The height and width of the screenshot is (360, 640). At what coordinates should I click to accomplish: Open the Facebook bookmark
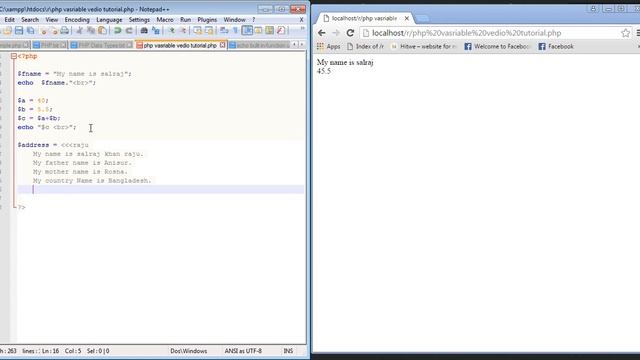(556, 47)
